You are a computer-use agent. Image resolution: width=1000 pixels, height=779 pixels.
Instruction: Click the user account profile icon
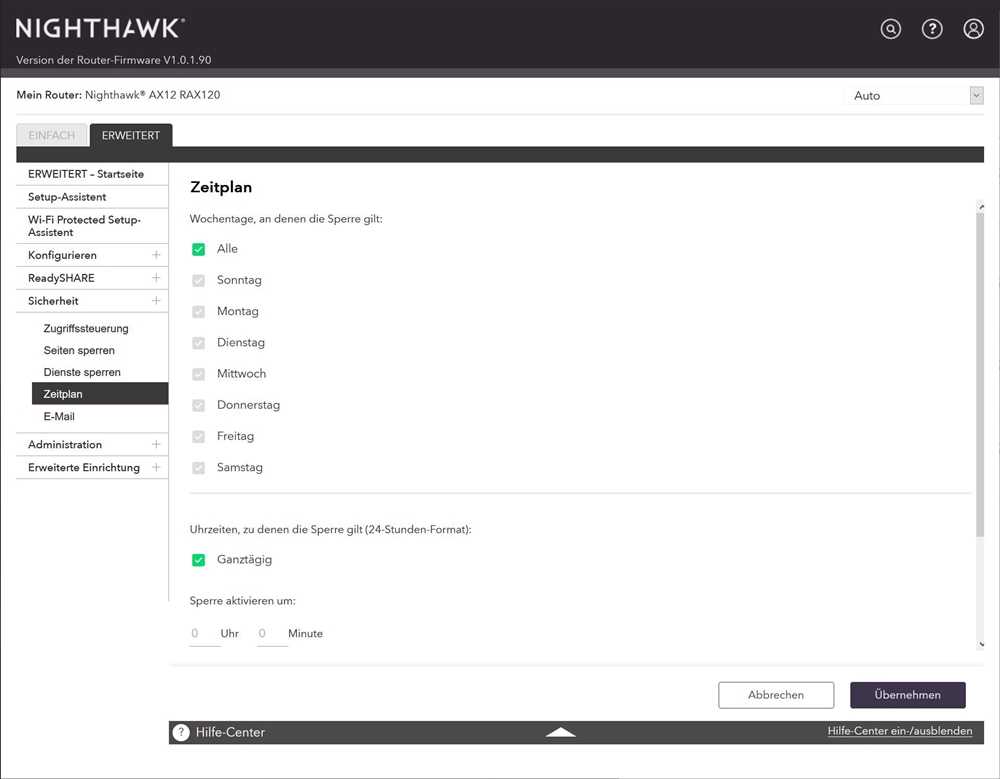pyautogui.click(x=973, y=29)
